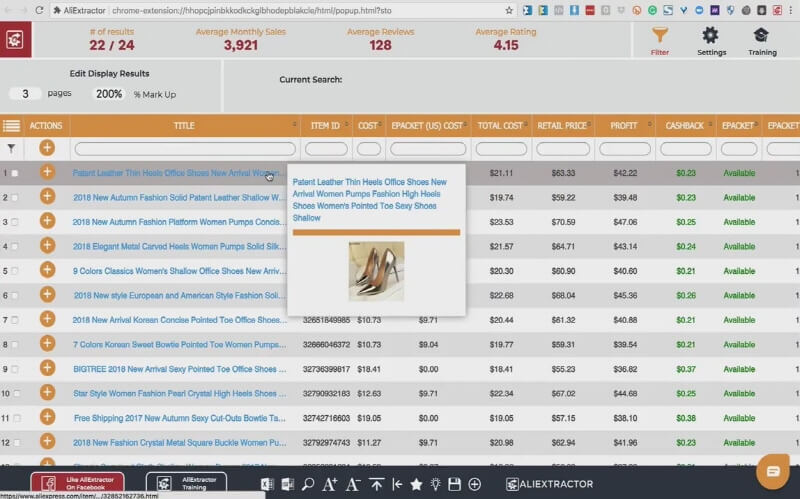This screenshot has width=800, height=499.
Task: Click the first Excel export icon in the bottom toolbar
Action: pos(267,484)
